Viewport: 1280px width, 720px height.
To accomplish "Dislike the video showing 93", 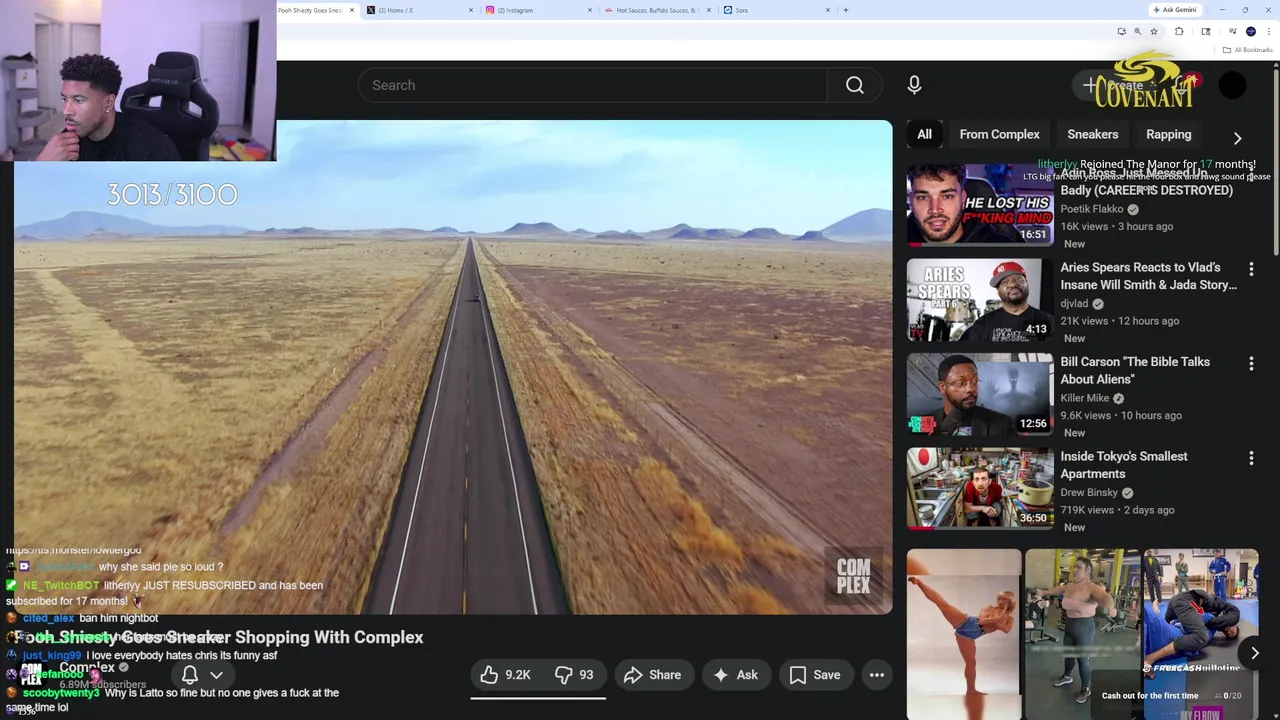I will [574, 675].
